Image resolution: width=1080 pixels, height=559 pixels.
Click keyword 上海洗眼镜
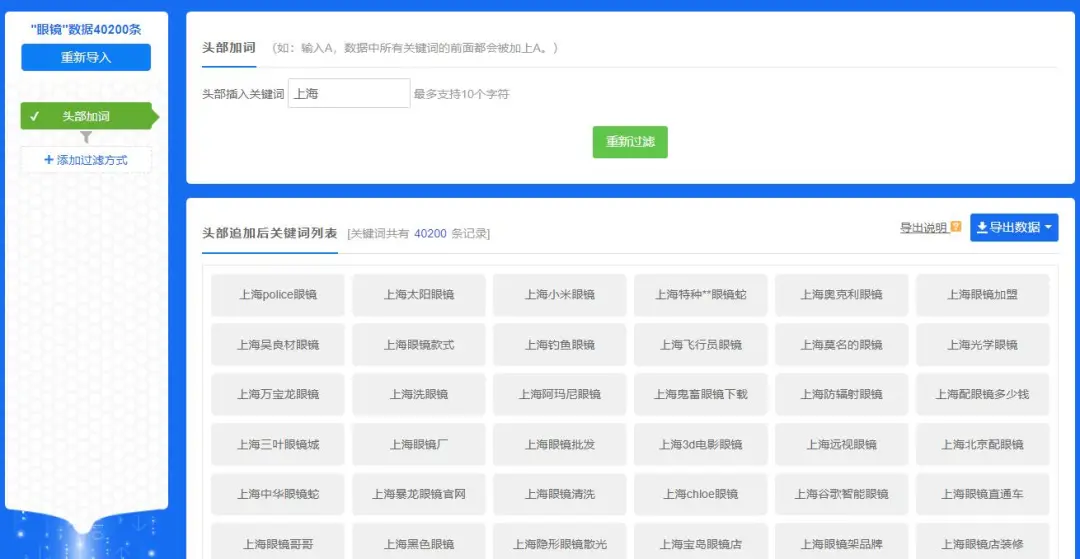(x=419, y=394)
